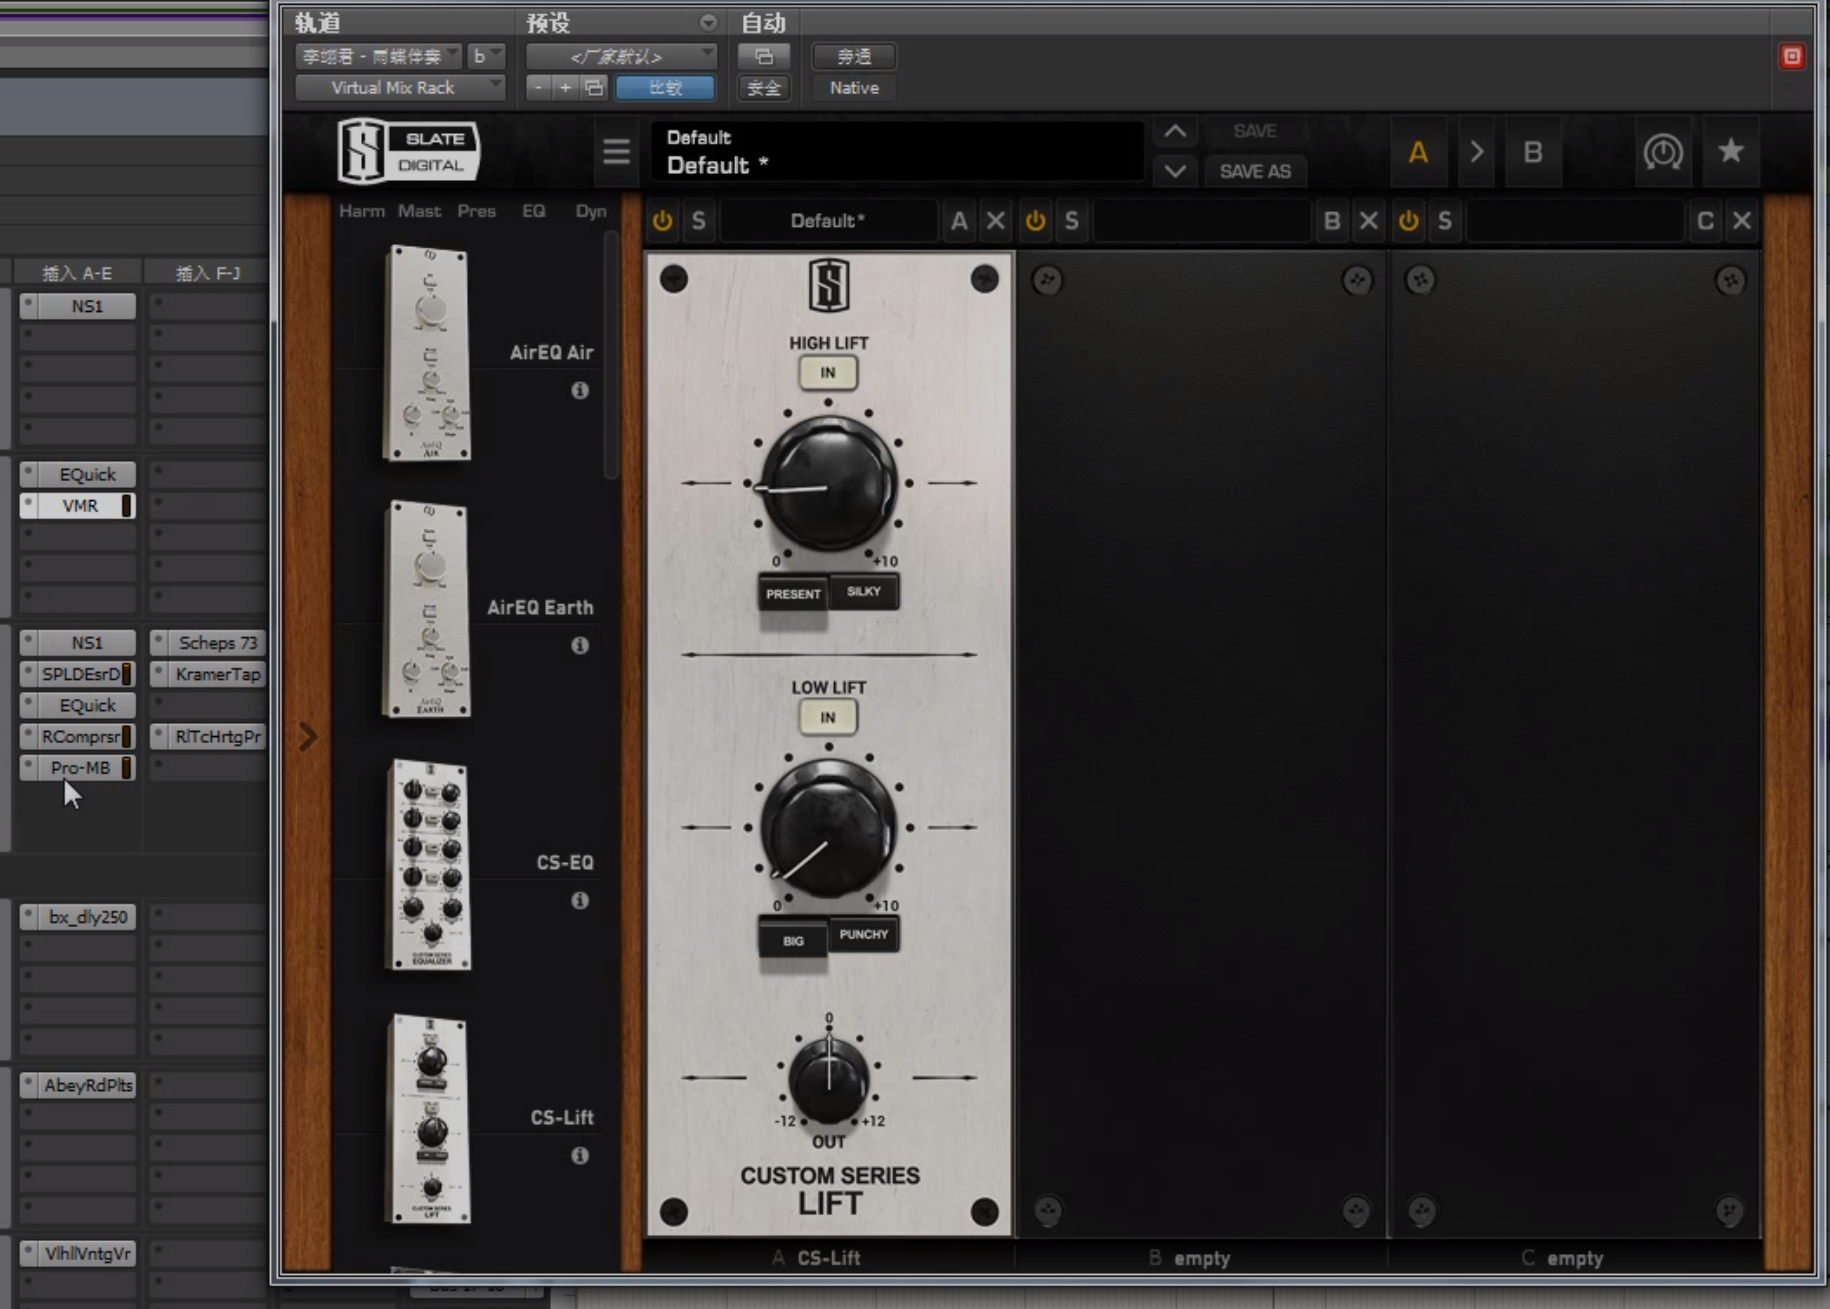Click the SAVE AS button

click(1254, 171)
